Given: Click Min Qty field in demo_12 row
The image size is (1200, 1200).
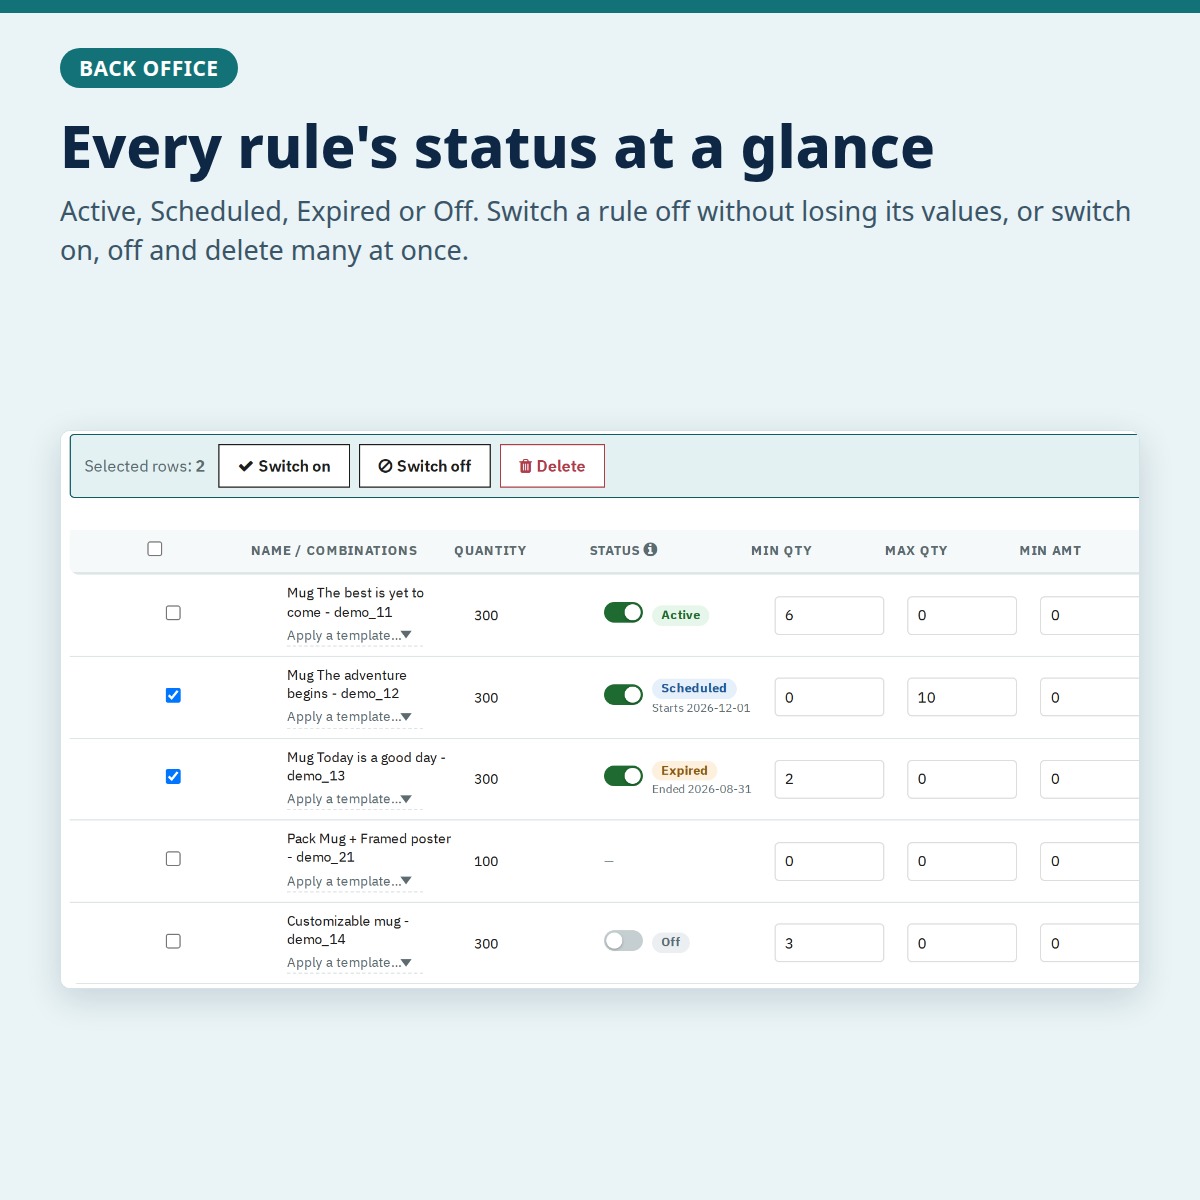Looking at the screenshot, I should click(829, 697).
